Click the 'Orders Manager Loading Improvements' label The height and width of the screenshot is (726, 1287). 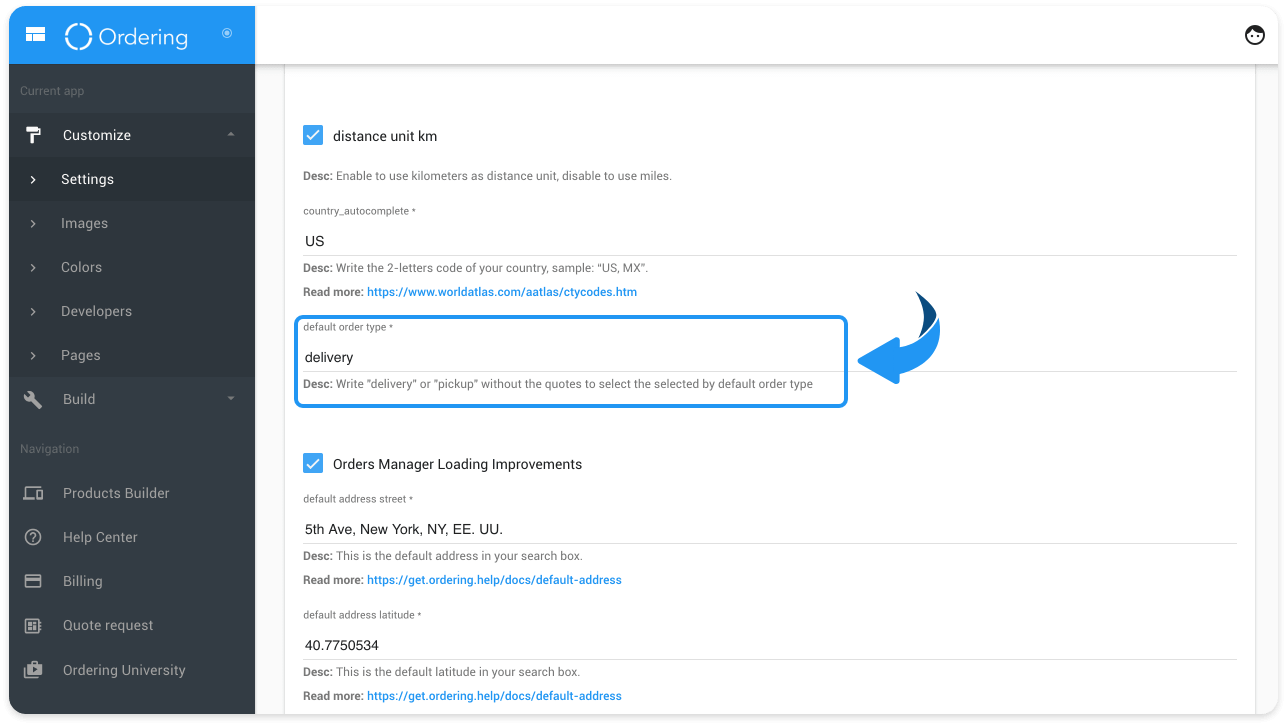click(457, 464)
